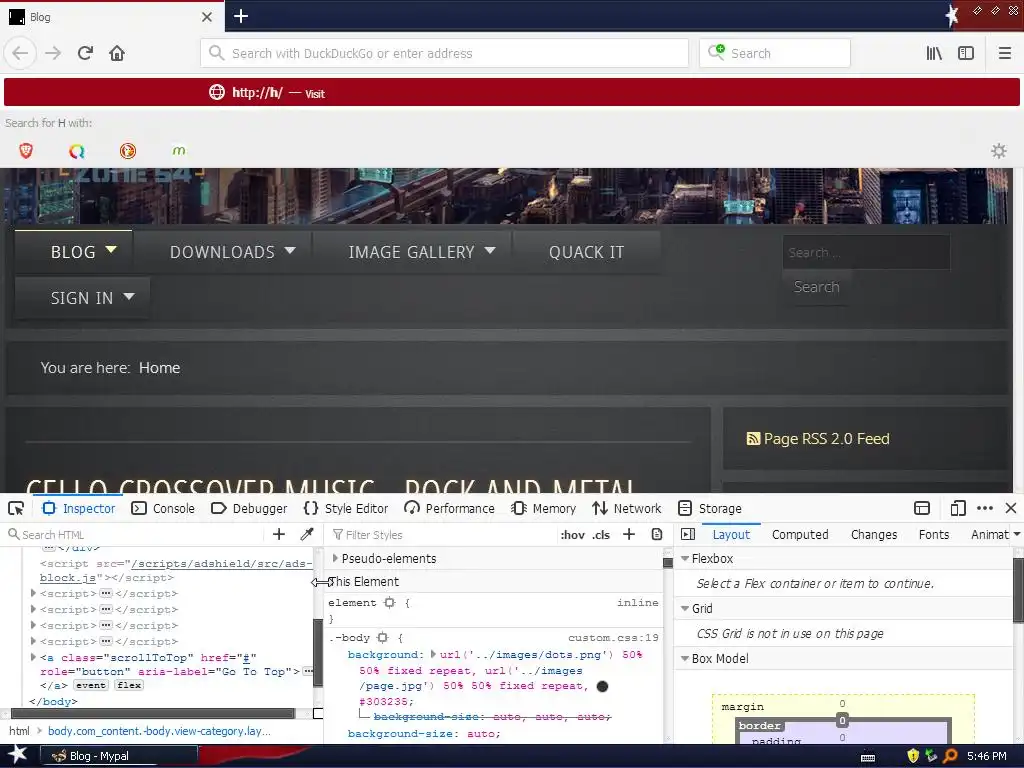Collapse the Flexbox section
Image resolution: width=1024 pixels, height=768 pixels.
coord(685,558)
